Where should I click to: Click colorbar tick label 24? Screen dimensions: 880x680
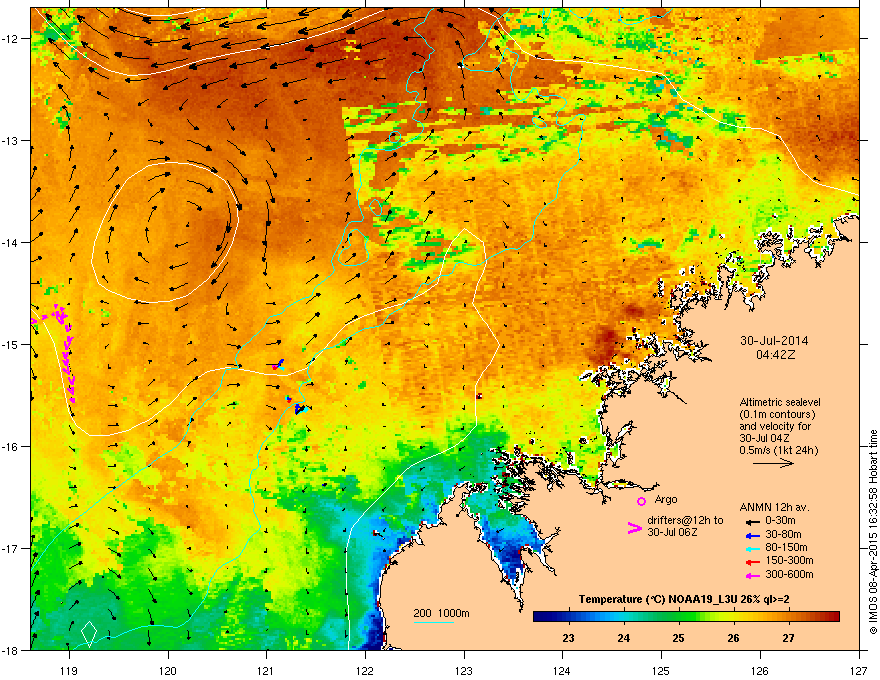(624, 638)
